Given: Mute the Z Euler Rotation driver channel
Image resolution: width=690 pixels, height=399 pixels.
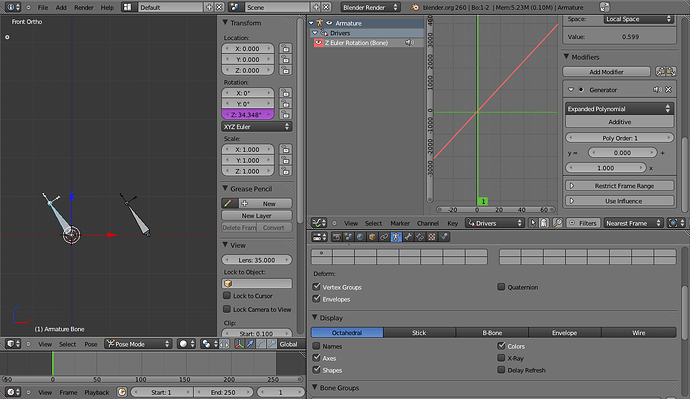Looking at the screenshot, I should 410,43.
